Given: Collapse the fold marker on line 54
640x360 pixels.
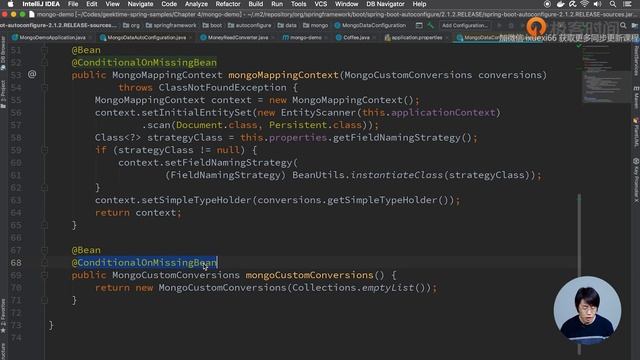Looking at the screenshot, I should tap(44, 87).
